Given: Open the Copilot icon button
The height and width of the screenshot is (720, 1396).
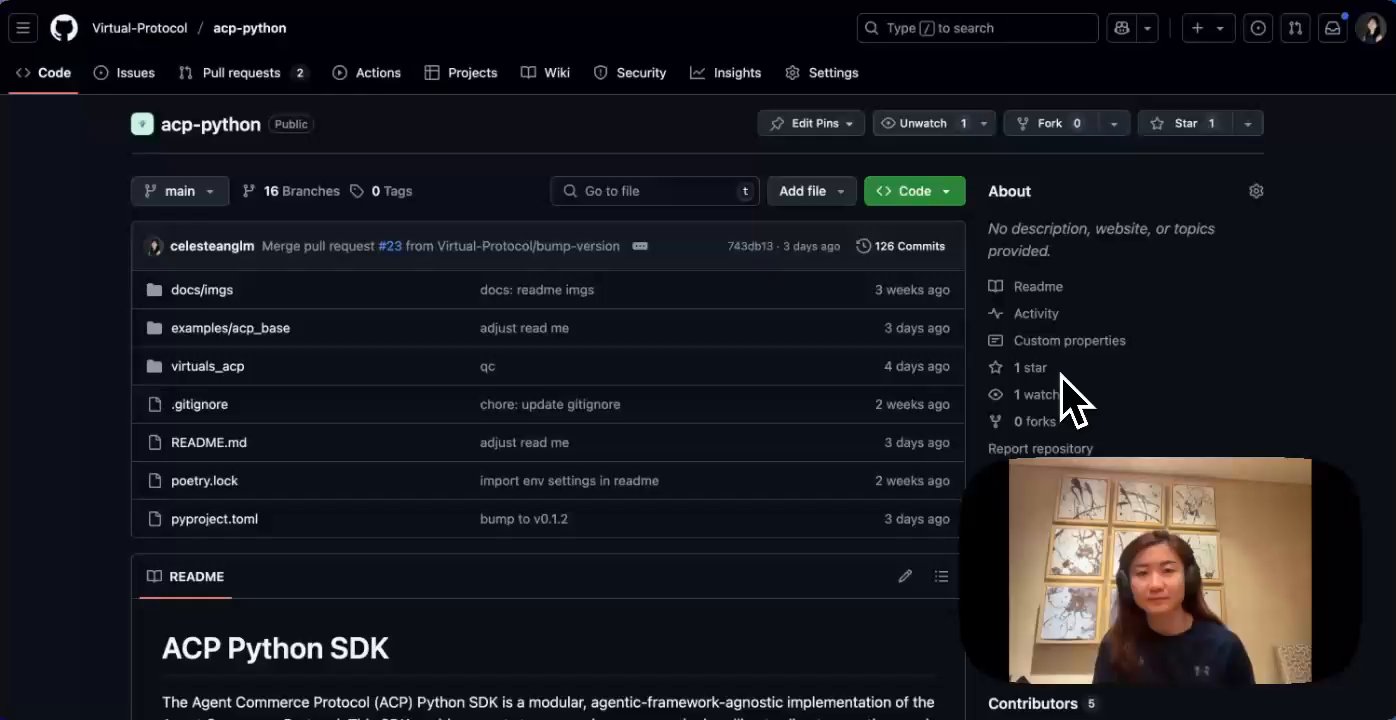Looking at the screenshot, I should pyautogui.click(x=1122, y=28).
